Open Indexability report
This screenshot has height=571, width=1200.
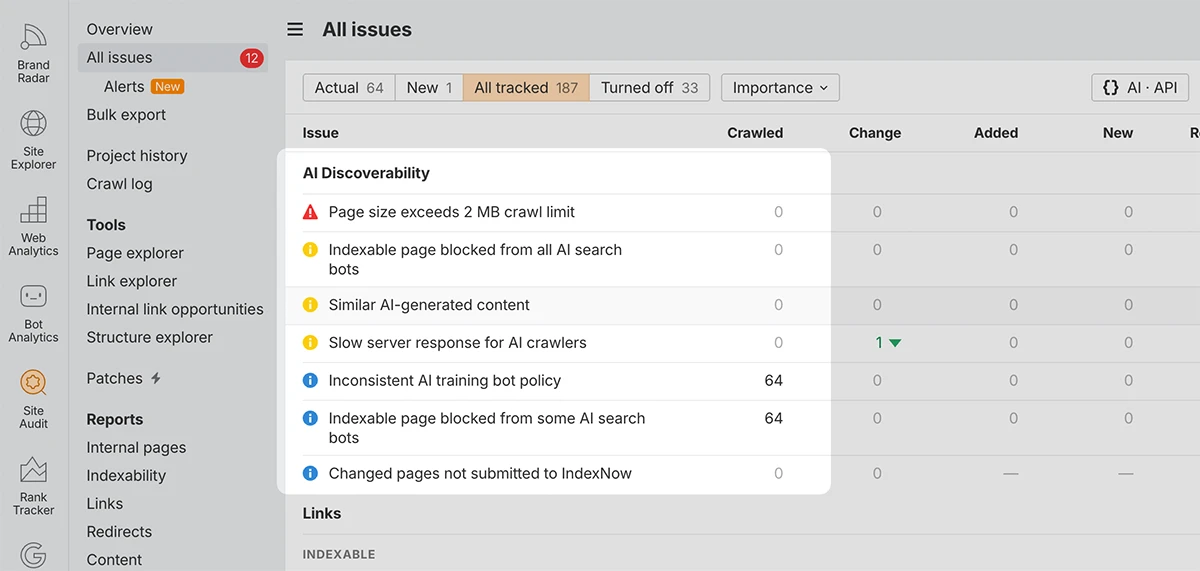(x=126, y=476)
